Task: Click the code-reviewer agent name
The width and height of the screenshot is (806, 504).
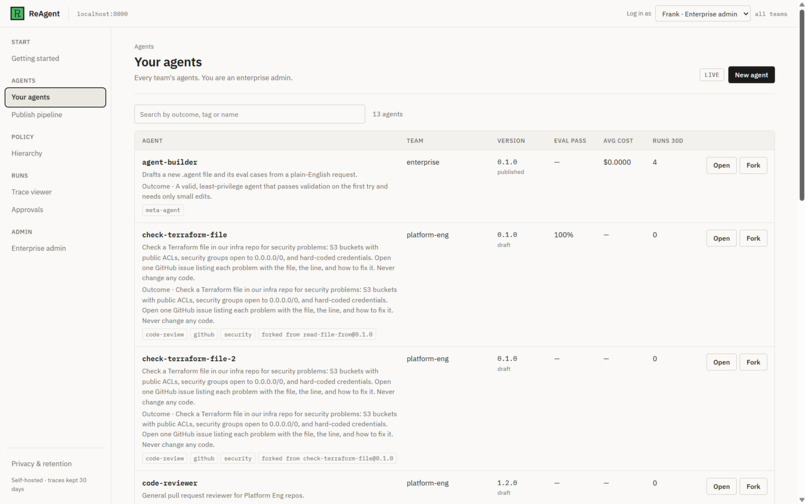Action: [x=170, y=483]
